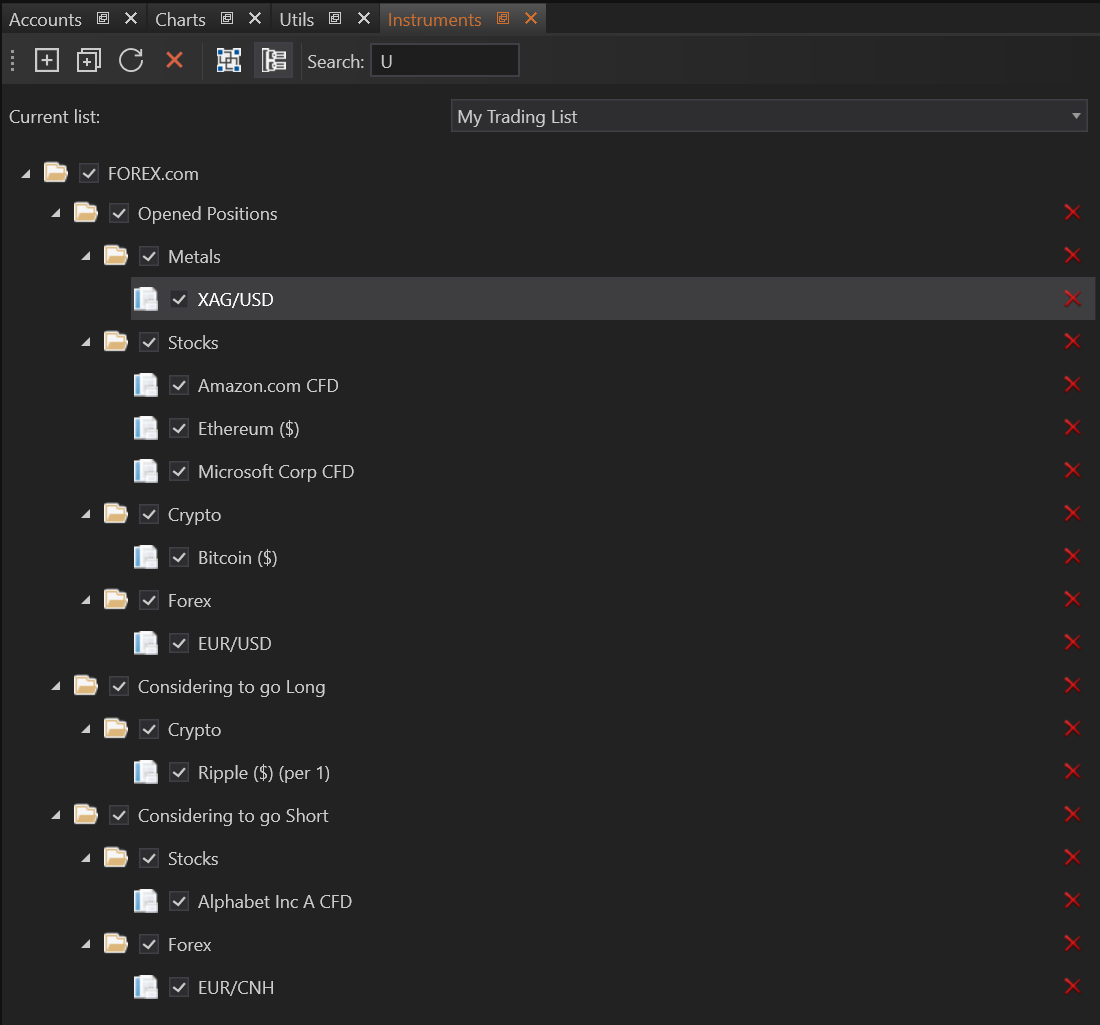Select the Microsoft Corp CFD item
Screen dimensions: 1100x1025
pos(276,472)
